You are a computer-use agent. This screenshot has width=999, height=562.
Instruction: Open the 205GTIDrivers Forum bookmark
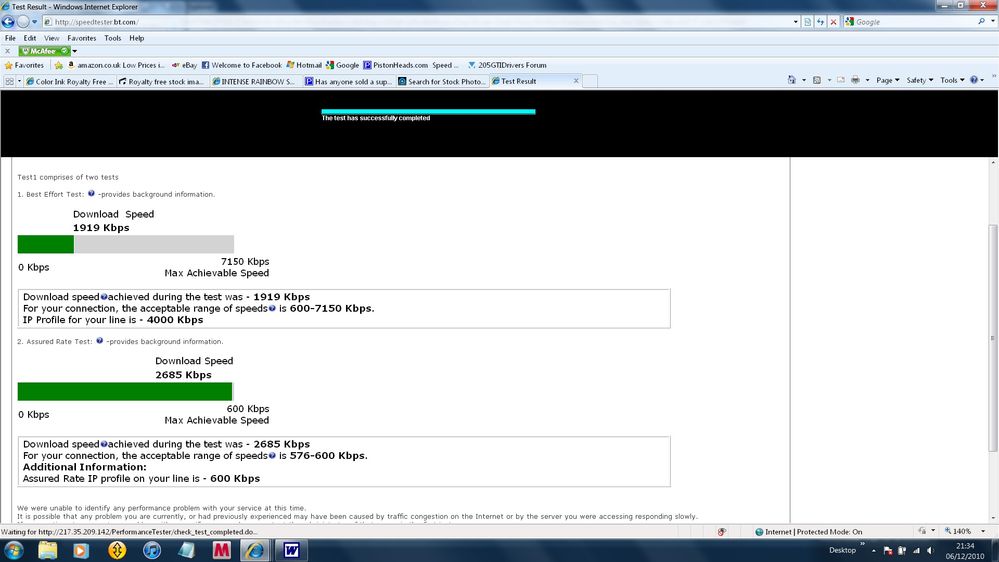[507, 65]
